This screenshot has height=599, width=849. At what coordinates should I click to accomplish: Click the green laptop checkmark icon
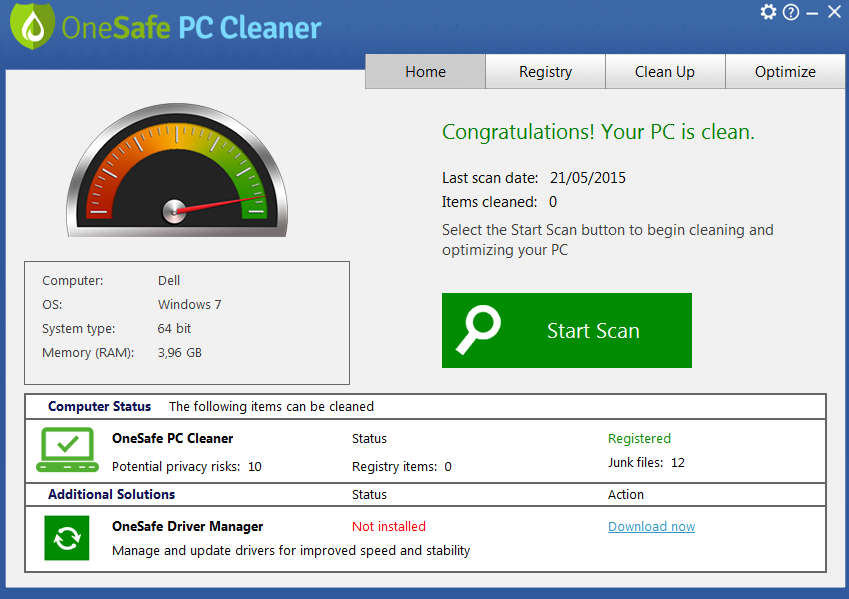(68, 450)
